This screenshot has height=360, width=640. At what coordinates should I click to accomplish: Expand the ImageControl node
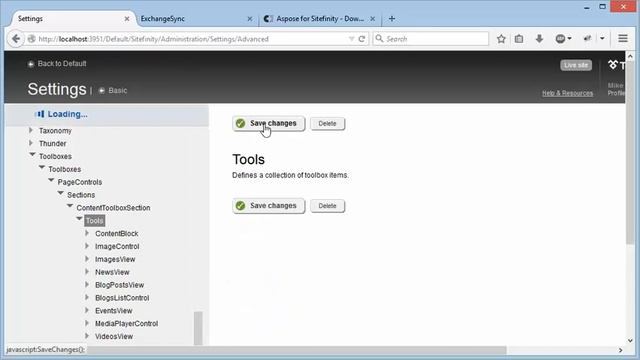click(87, 246)
